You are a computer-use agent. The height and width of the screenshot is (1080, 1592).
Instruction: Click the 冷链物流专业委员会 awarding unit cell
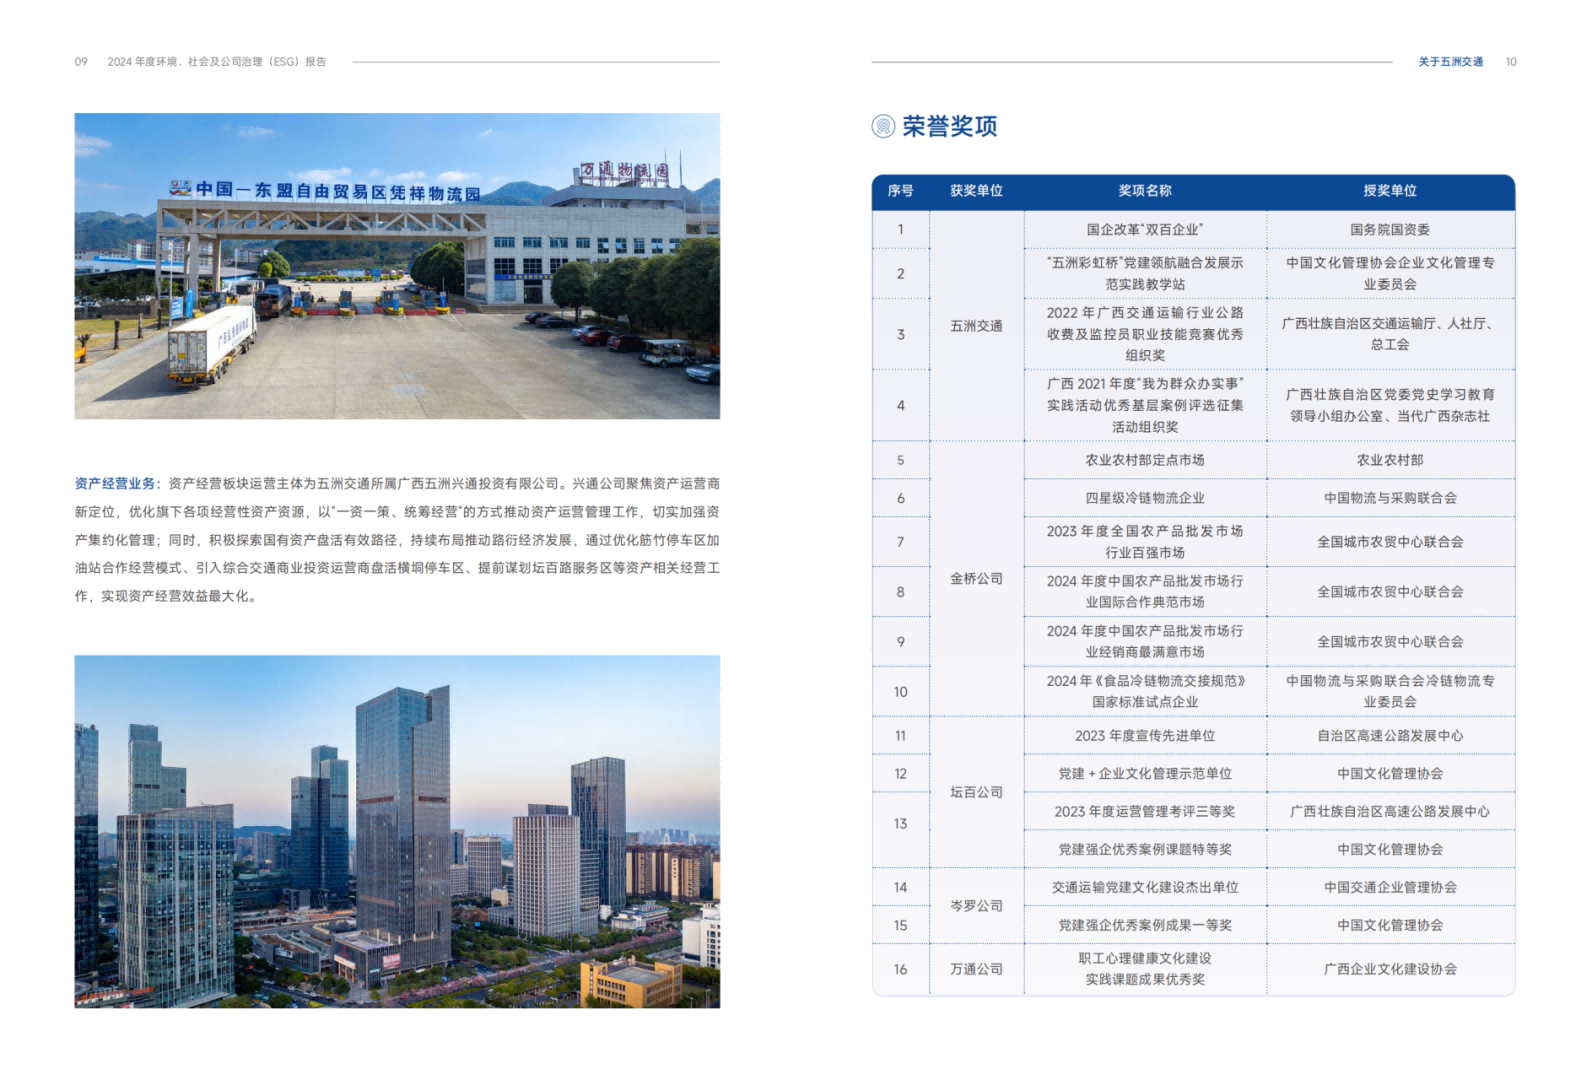pos(1390,691)
